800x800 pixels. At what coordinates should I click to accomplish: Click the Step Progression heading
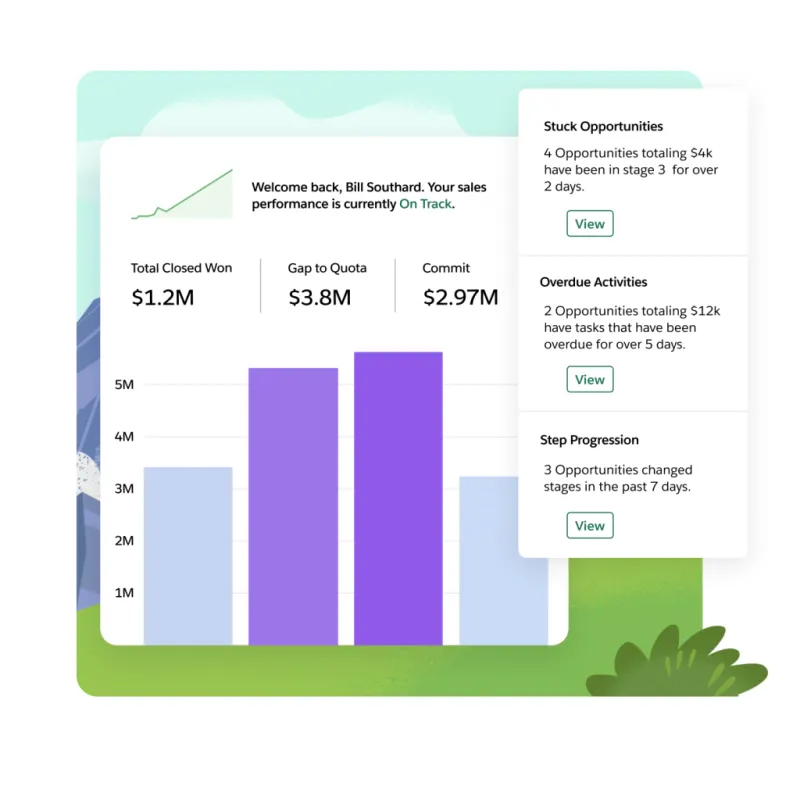[x=589, y=440]
